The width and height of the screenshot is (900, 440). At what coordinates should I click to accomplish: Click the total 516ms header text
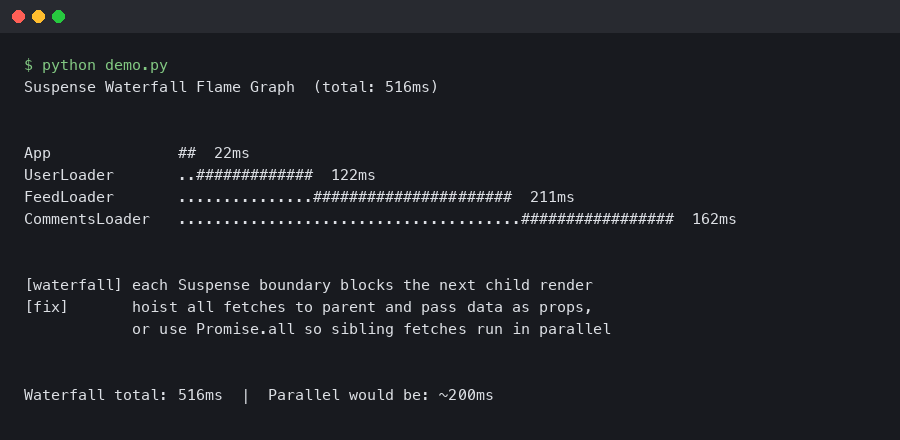pyautogui.click(x=376, y=87)
